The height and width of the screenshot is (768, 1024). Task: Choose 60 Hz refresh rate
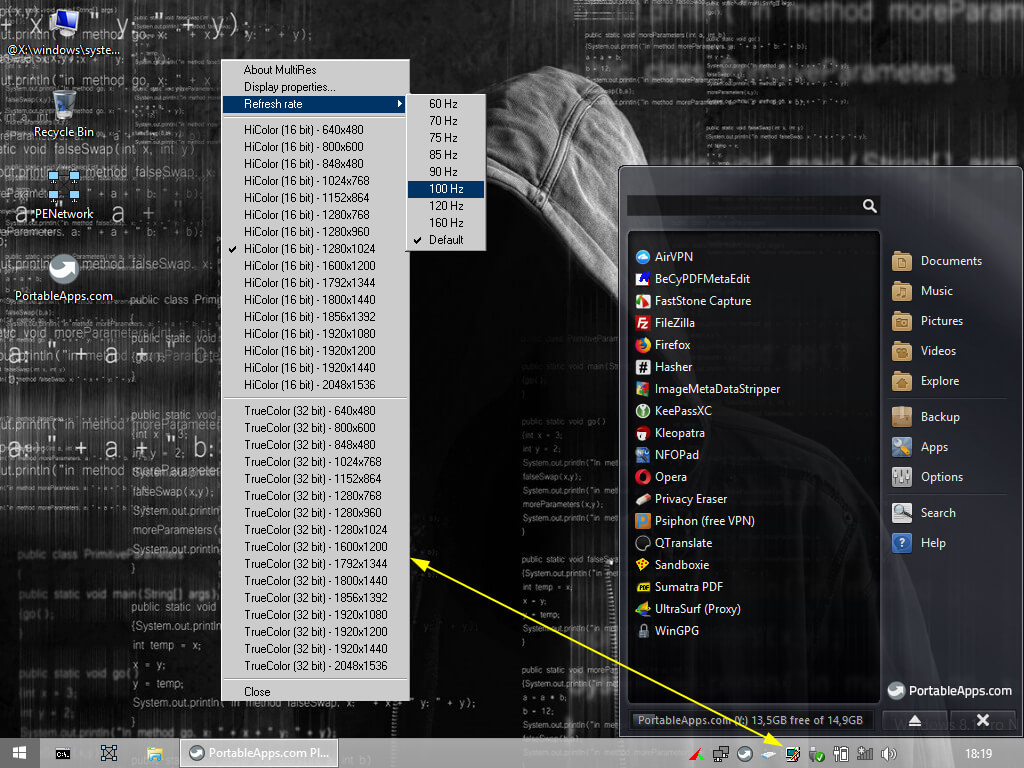click(x=446, y=104)
